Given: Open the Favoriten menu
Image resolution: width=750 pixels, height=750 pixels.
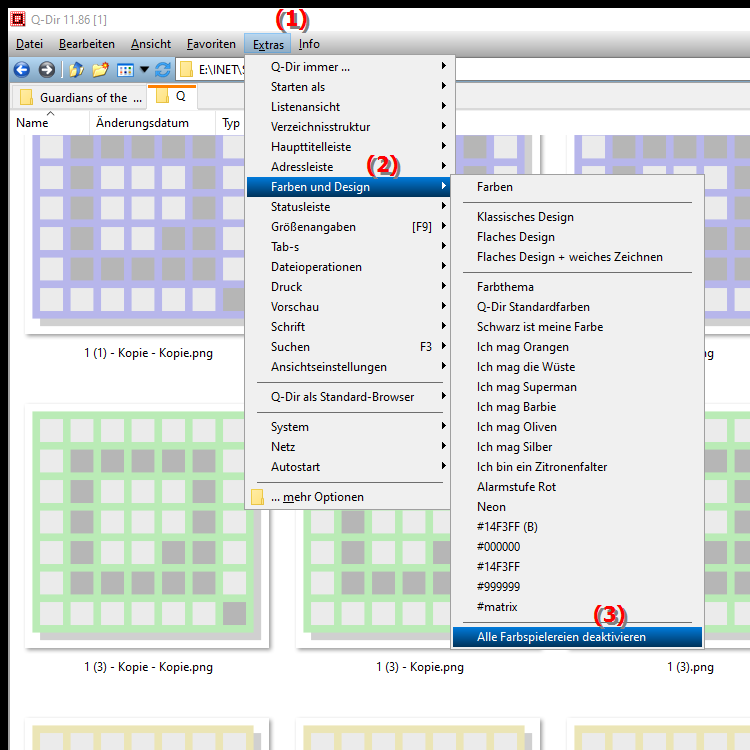Looking at the screenshot, I should [x=211, y=44].
